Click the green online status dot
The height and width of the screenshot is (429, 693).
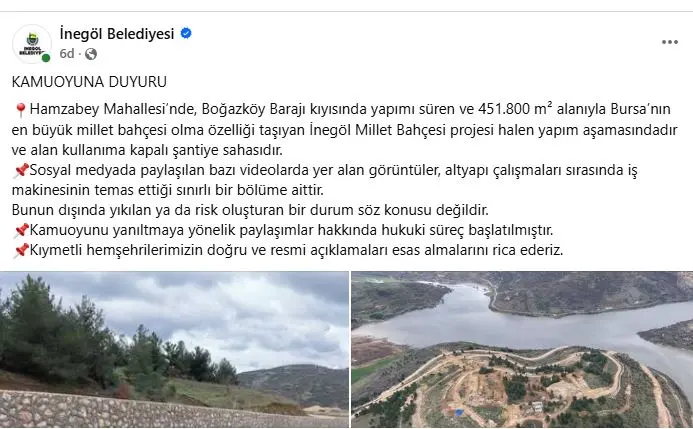click(x=46, y=58)
